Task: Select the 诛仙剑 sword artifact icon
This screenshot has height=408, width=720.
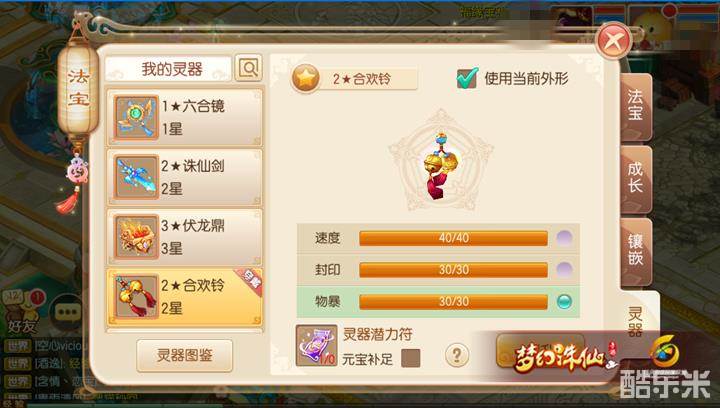Action: click(x=135, y=177)
